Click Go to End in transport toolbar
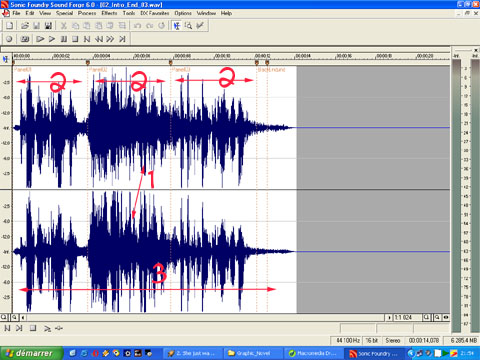This screenshot has width=480, height=360. coord(122,39)
